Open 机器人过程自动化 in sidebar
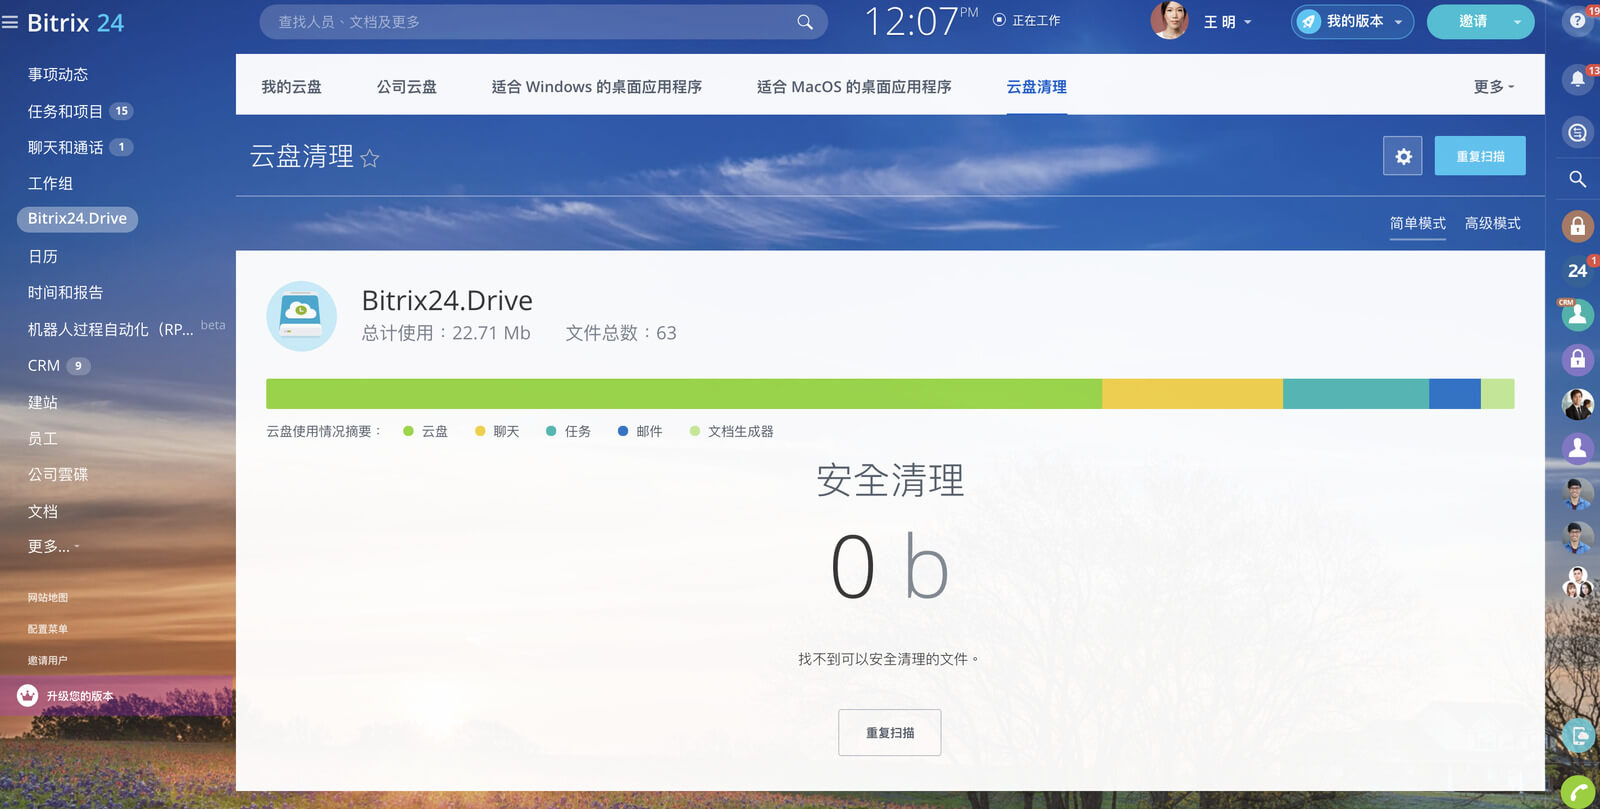The width and height of the screenshot is (1600, 809). click(x=110, y=329)
